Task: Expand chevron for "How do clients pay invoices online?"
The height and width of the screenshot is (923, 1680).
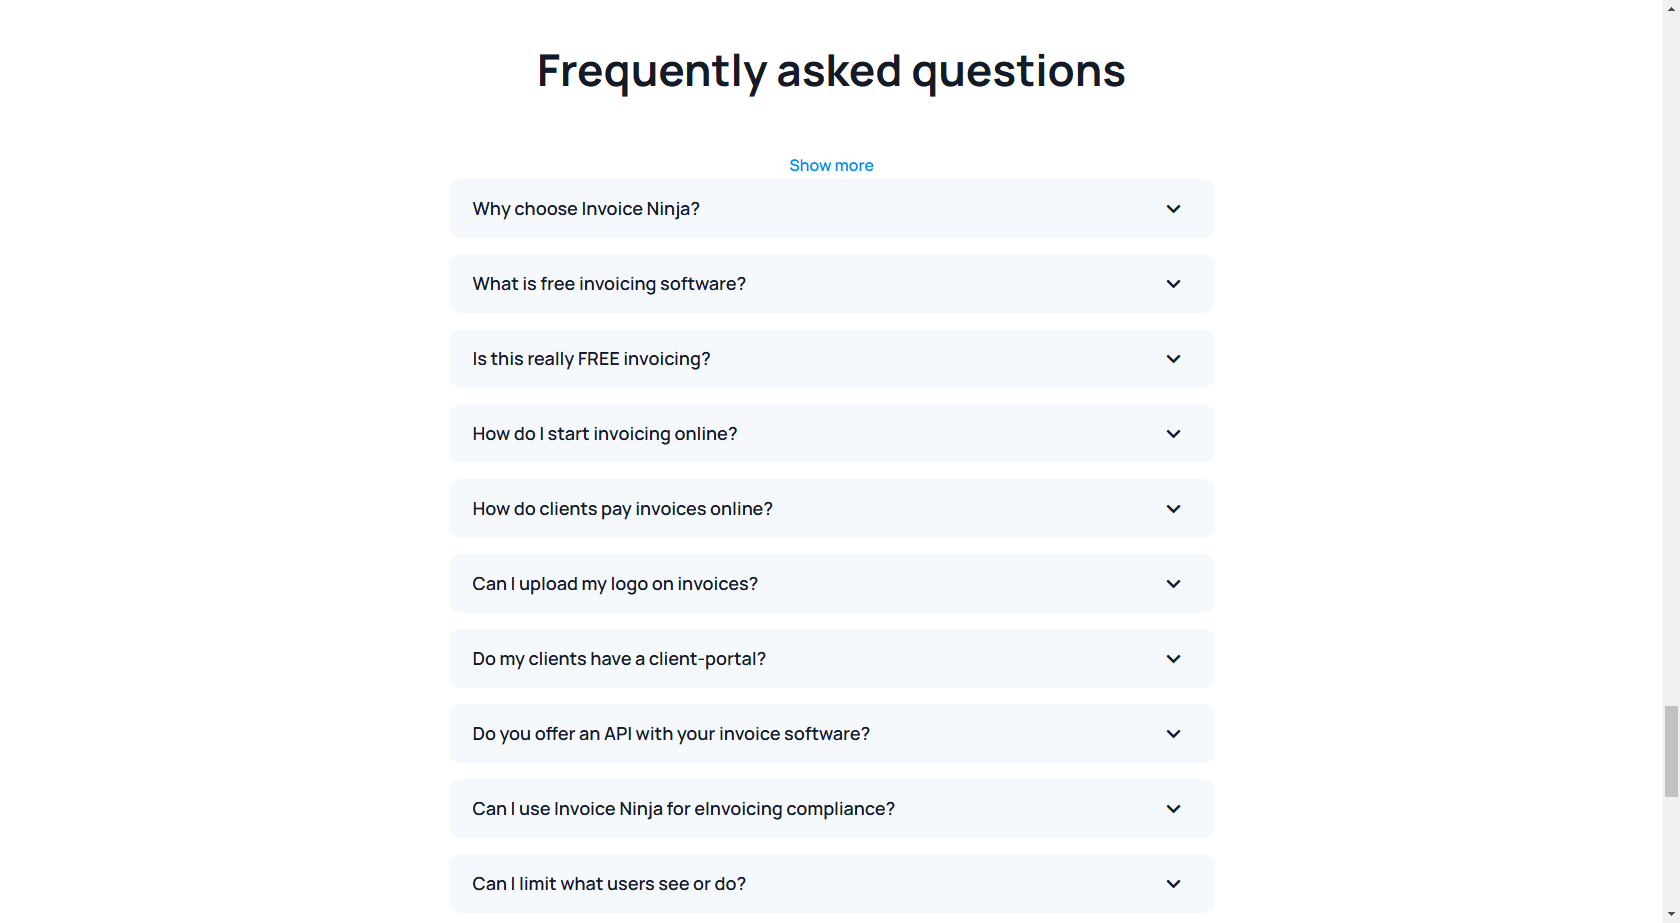Action: pos(1173,509)
